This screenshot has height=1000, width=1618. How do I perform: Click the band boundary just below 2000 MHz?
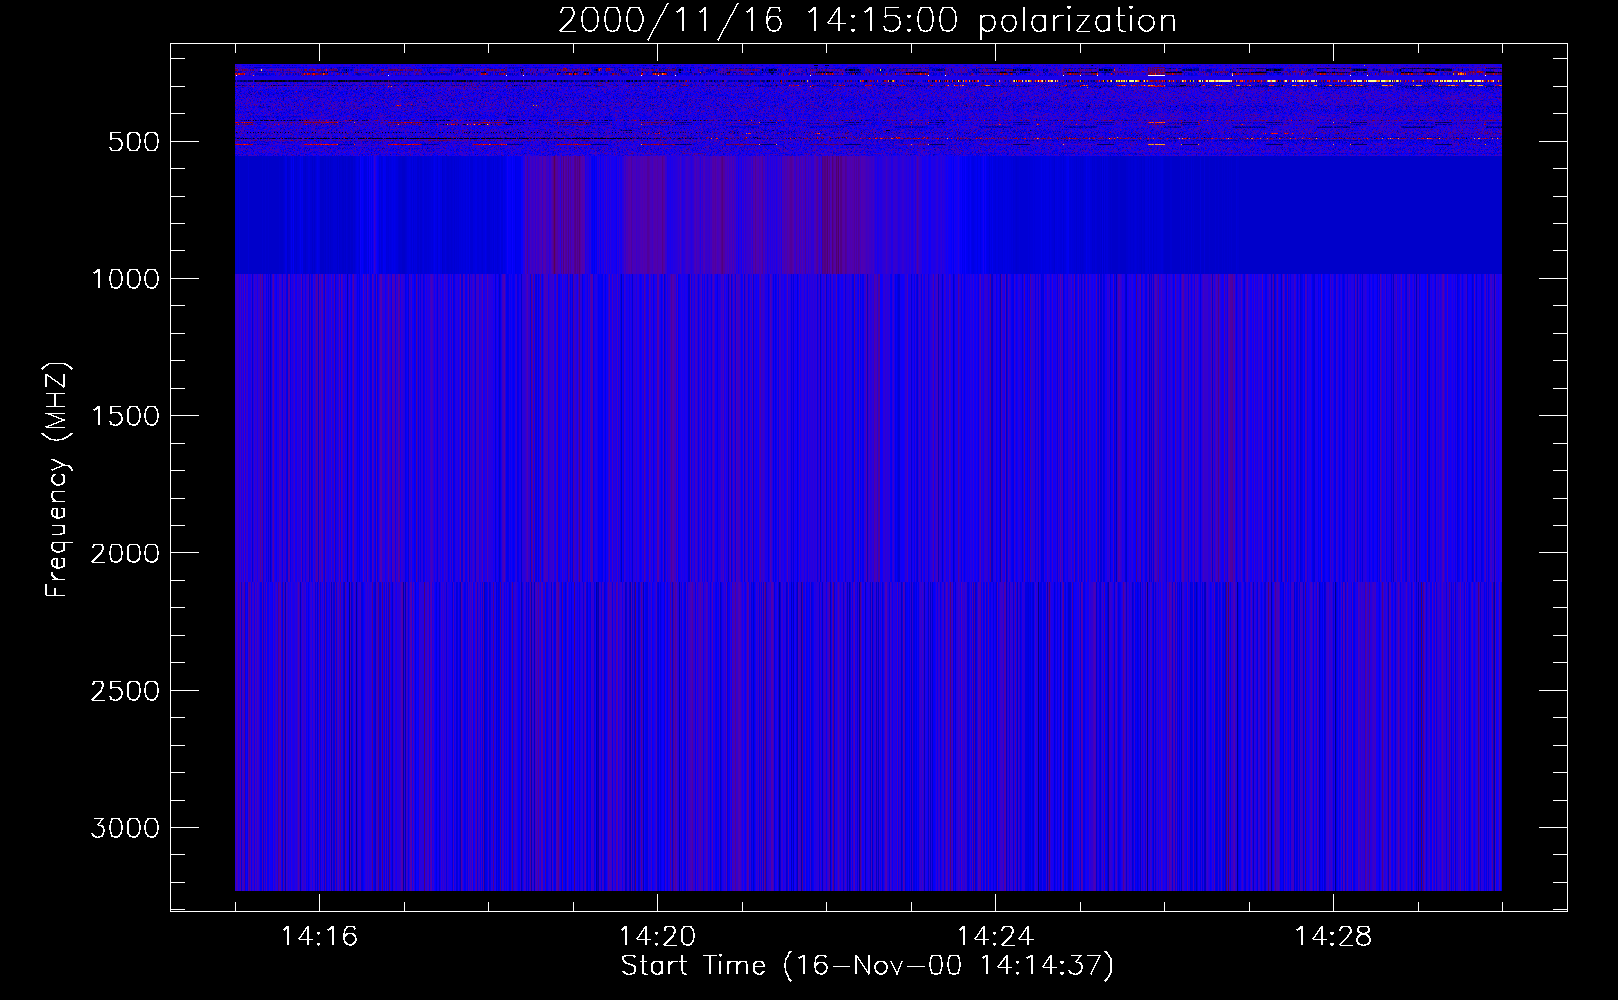868,581
